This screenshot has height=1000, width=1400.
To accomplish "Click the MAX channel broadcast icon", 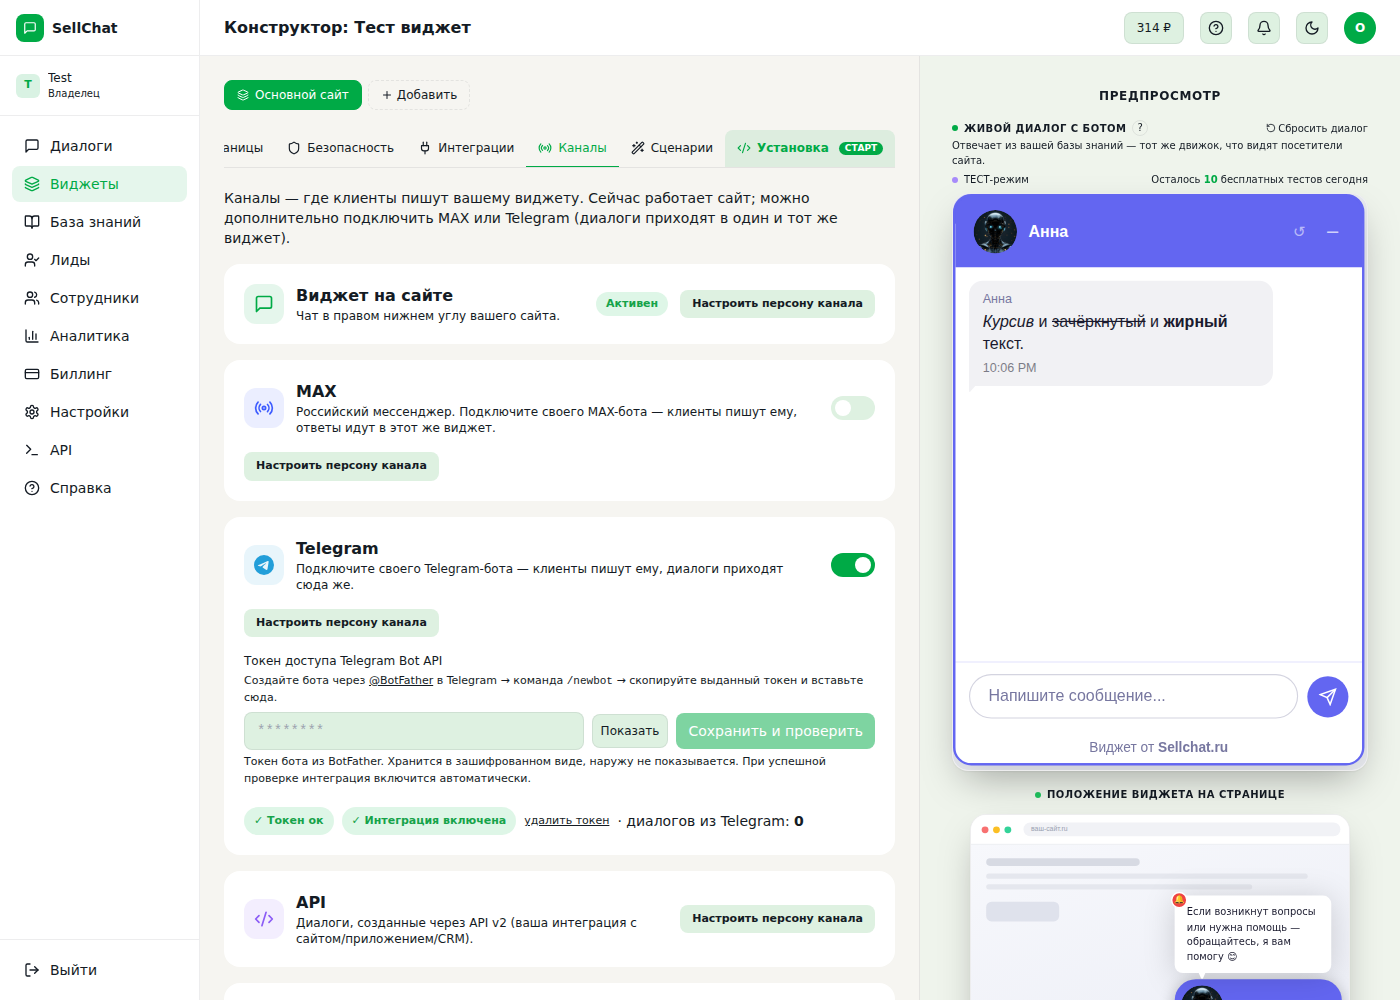I will click(264, 408).
